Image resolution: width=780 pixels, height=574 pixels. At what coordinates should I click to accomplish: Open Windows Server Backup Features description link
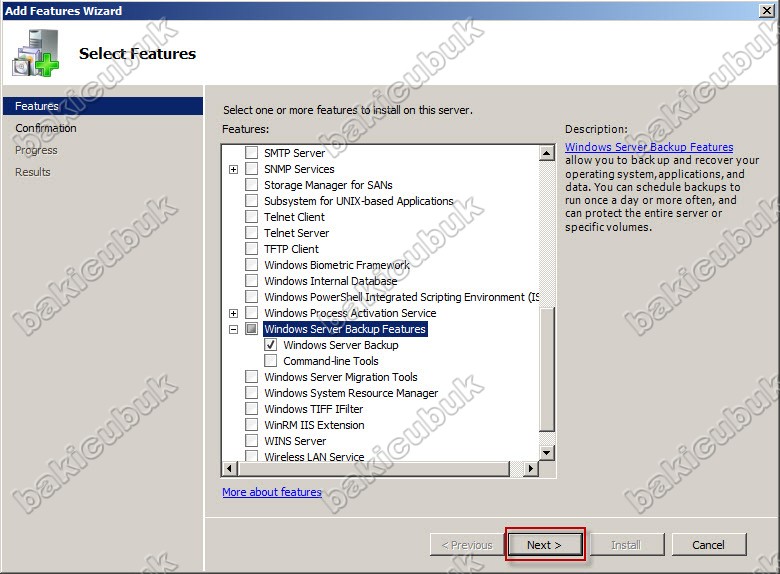649,147
